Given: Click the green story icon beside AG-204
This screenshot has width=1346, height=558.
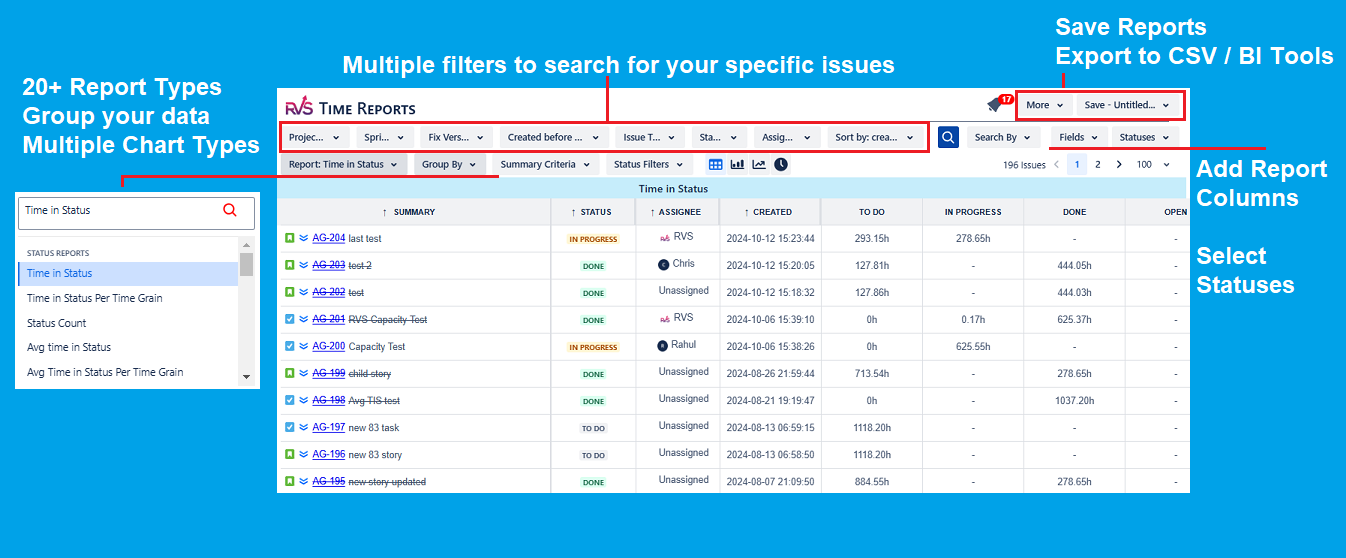Looking at the screenshot, I should click(x=289, y=238).
